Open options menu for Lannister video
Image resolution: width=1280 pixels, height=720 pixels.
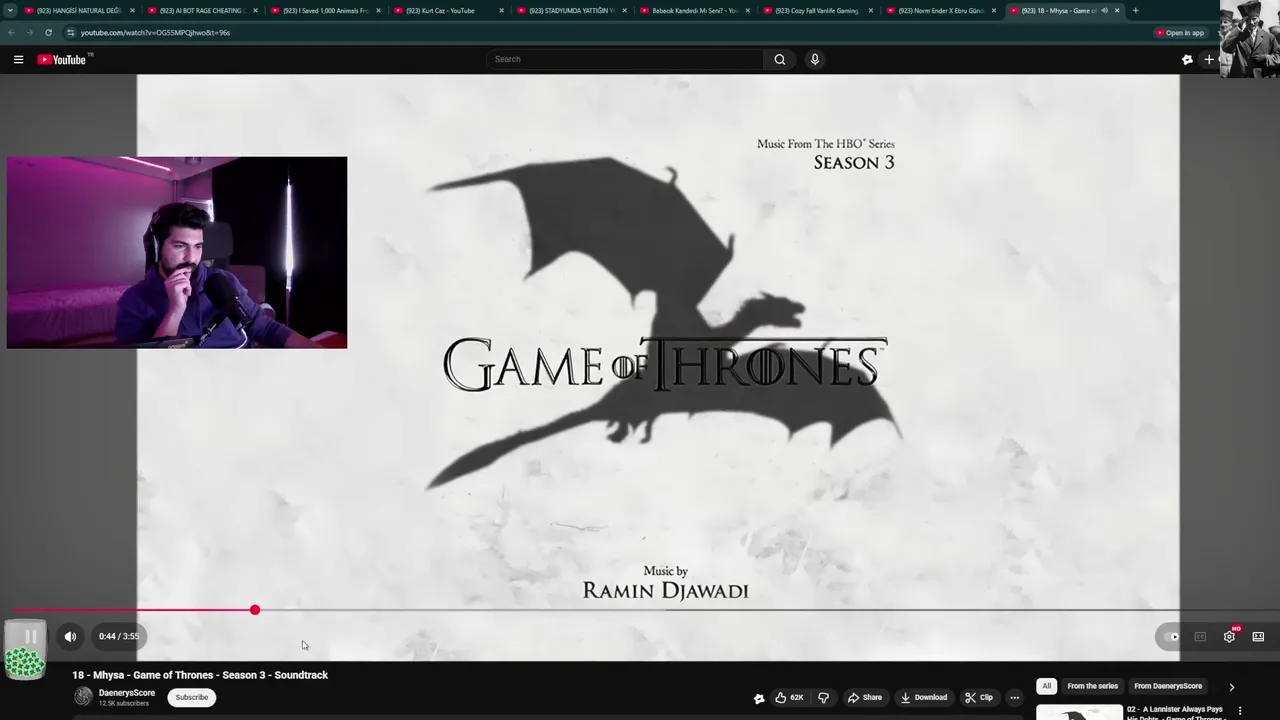[x=1240, y=711]
